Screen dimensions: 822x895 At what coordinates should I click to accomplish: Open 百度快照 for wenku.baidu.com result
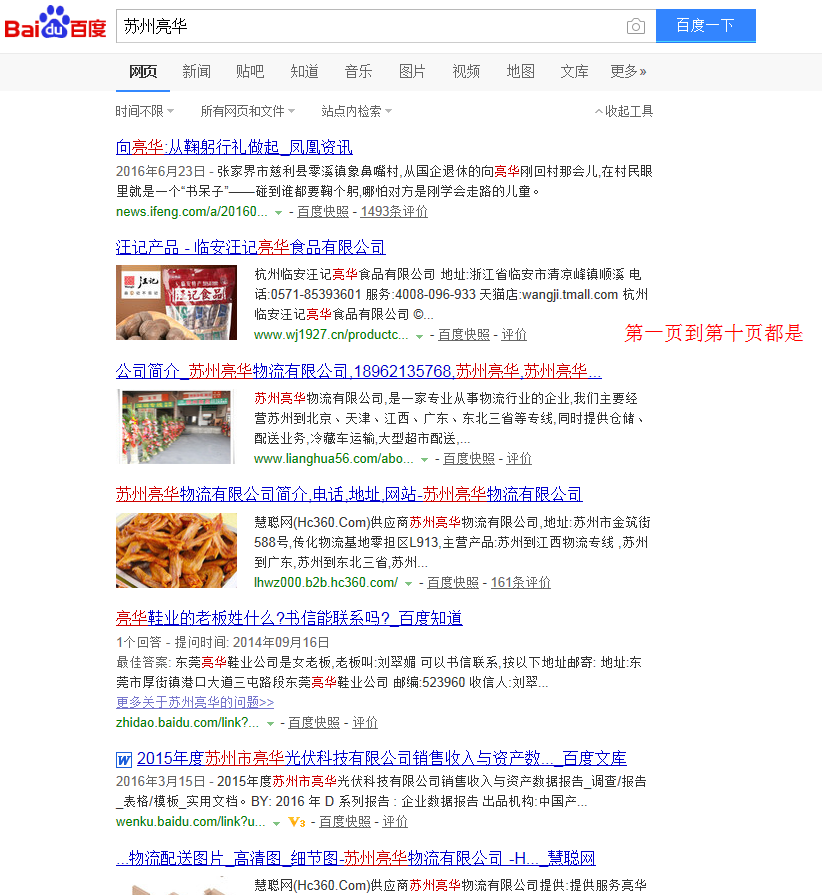[345, 822]
